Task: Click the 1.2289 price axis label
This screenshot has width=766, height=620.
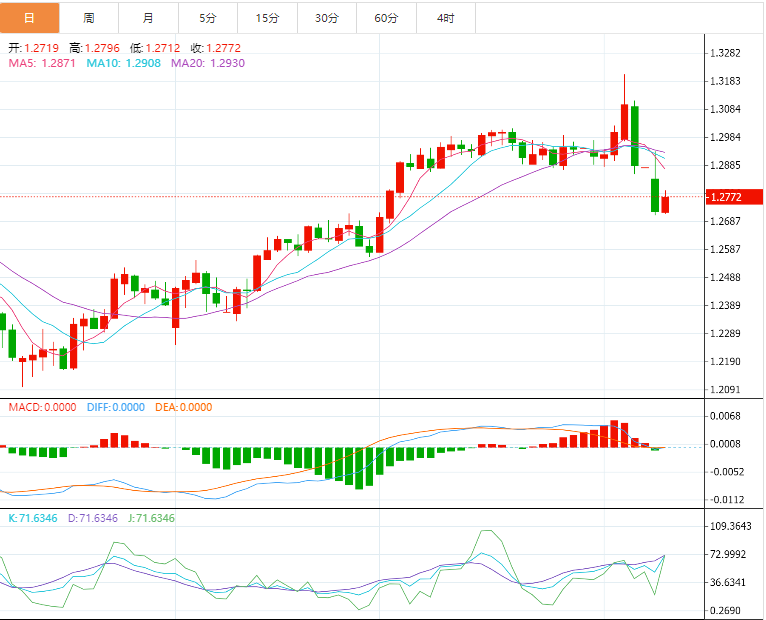Action: coord(725,334)
